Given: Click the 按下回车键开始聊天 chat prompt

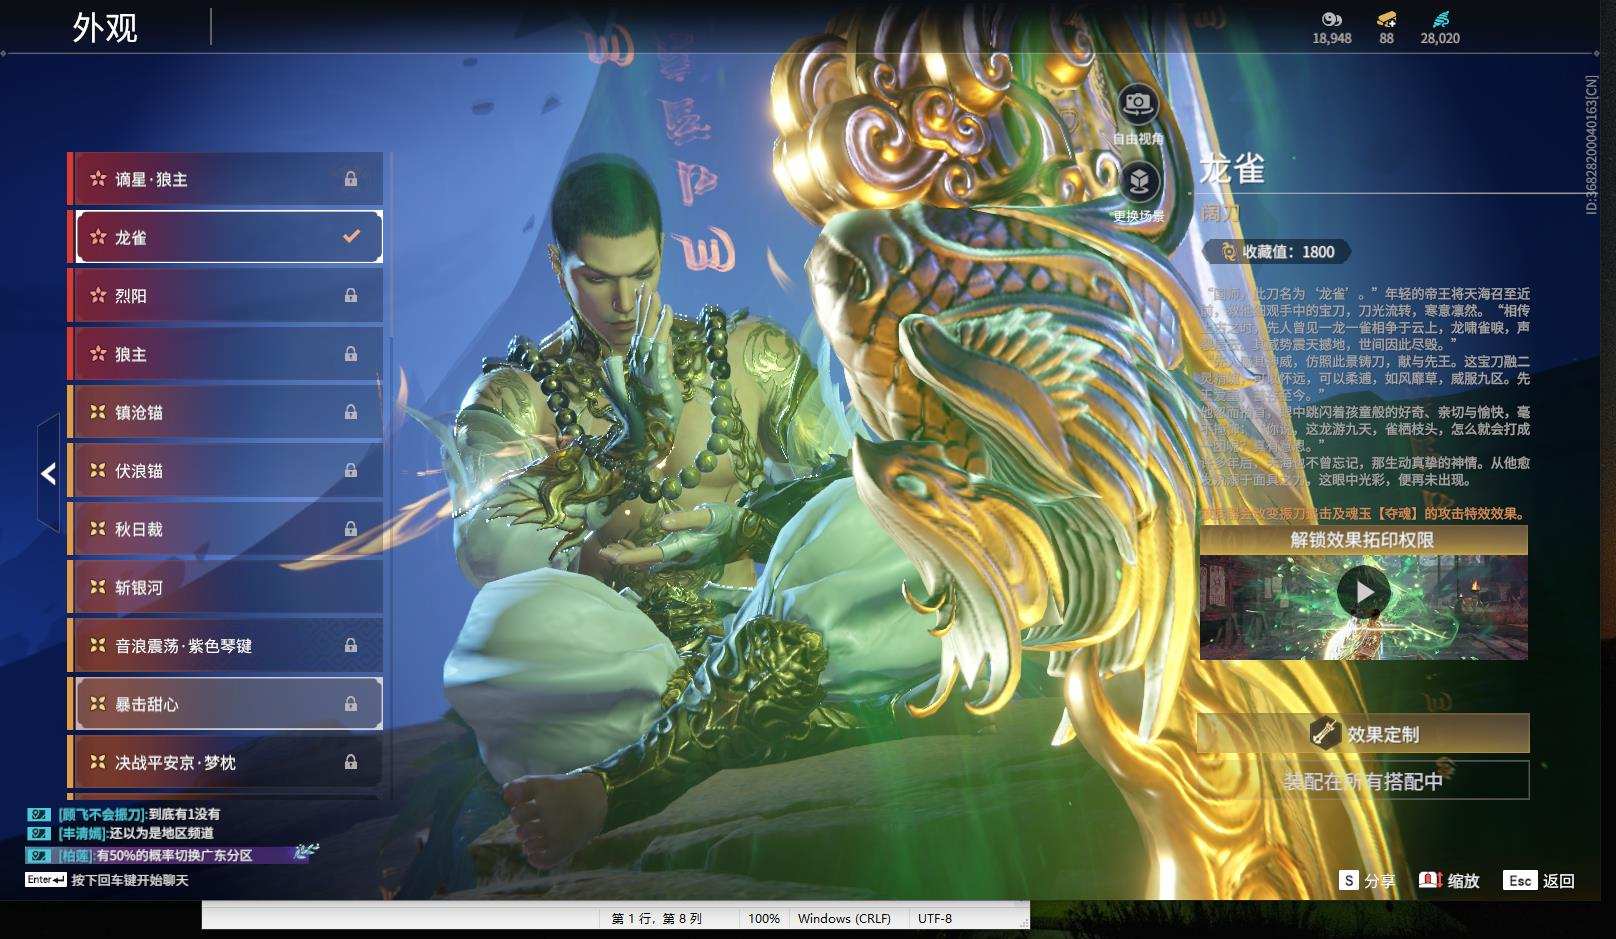Looking at the screenshot, I should [130, 880].
